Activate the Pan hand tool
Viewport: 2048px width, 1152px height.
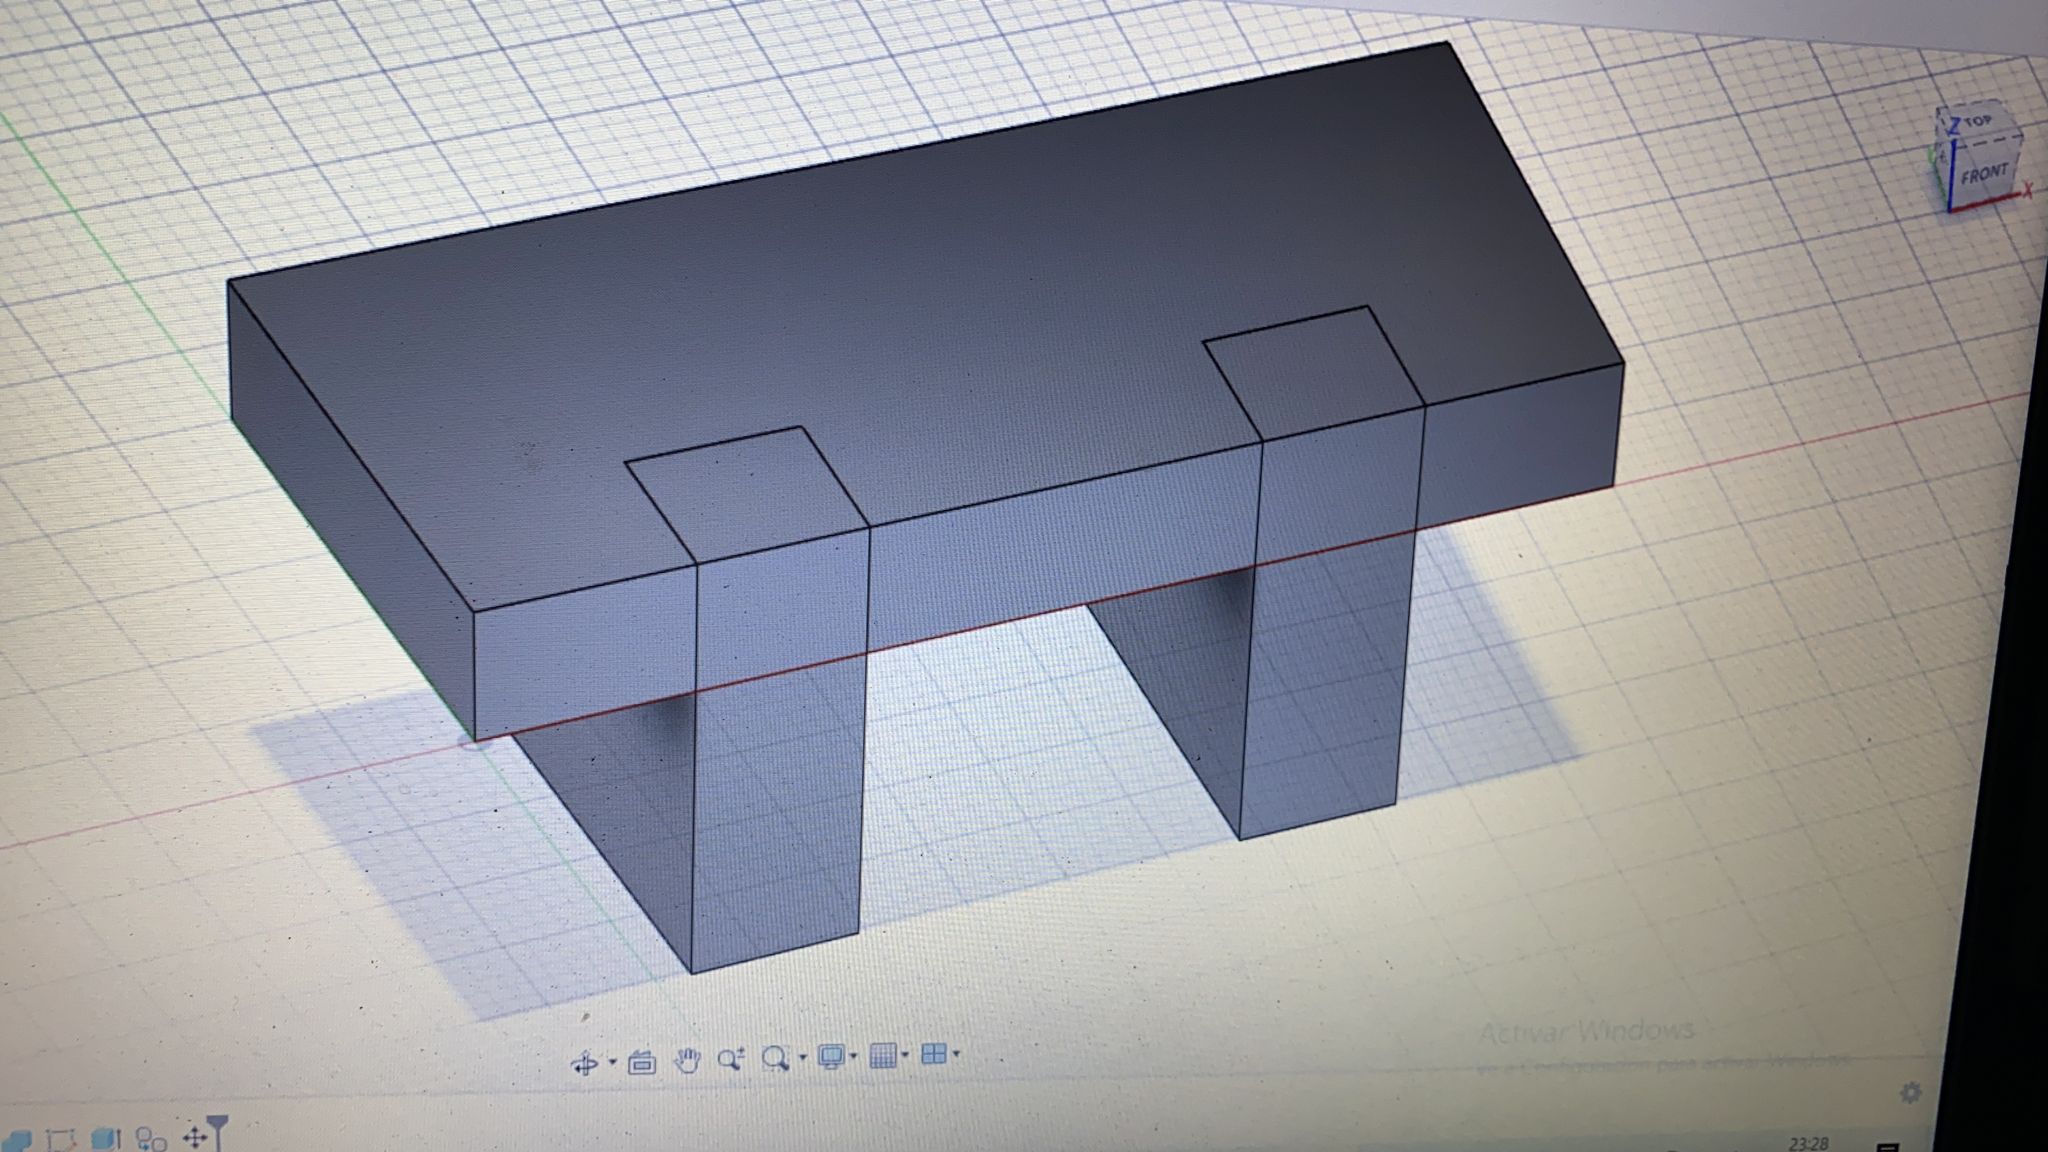(687, 1061)
